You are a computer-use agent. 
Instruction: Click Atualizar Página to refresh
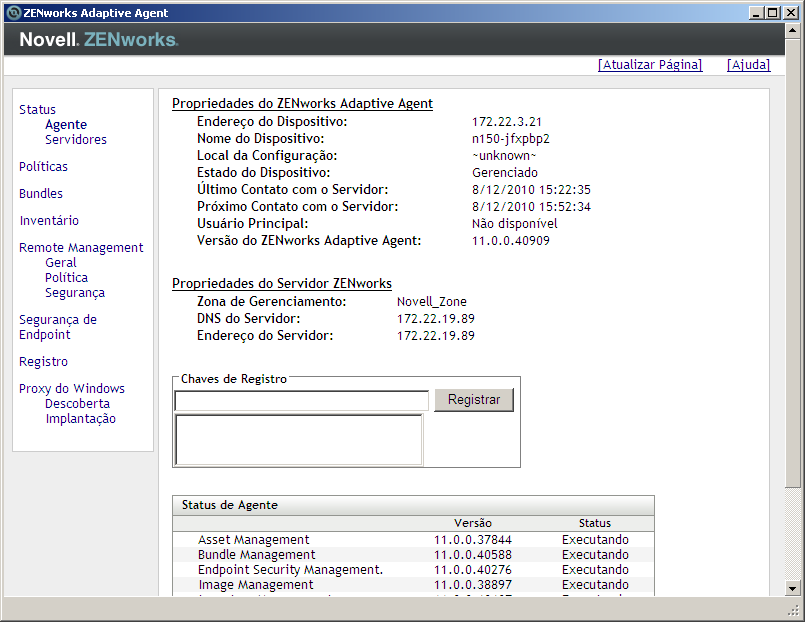point(650,64)
